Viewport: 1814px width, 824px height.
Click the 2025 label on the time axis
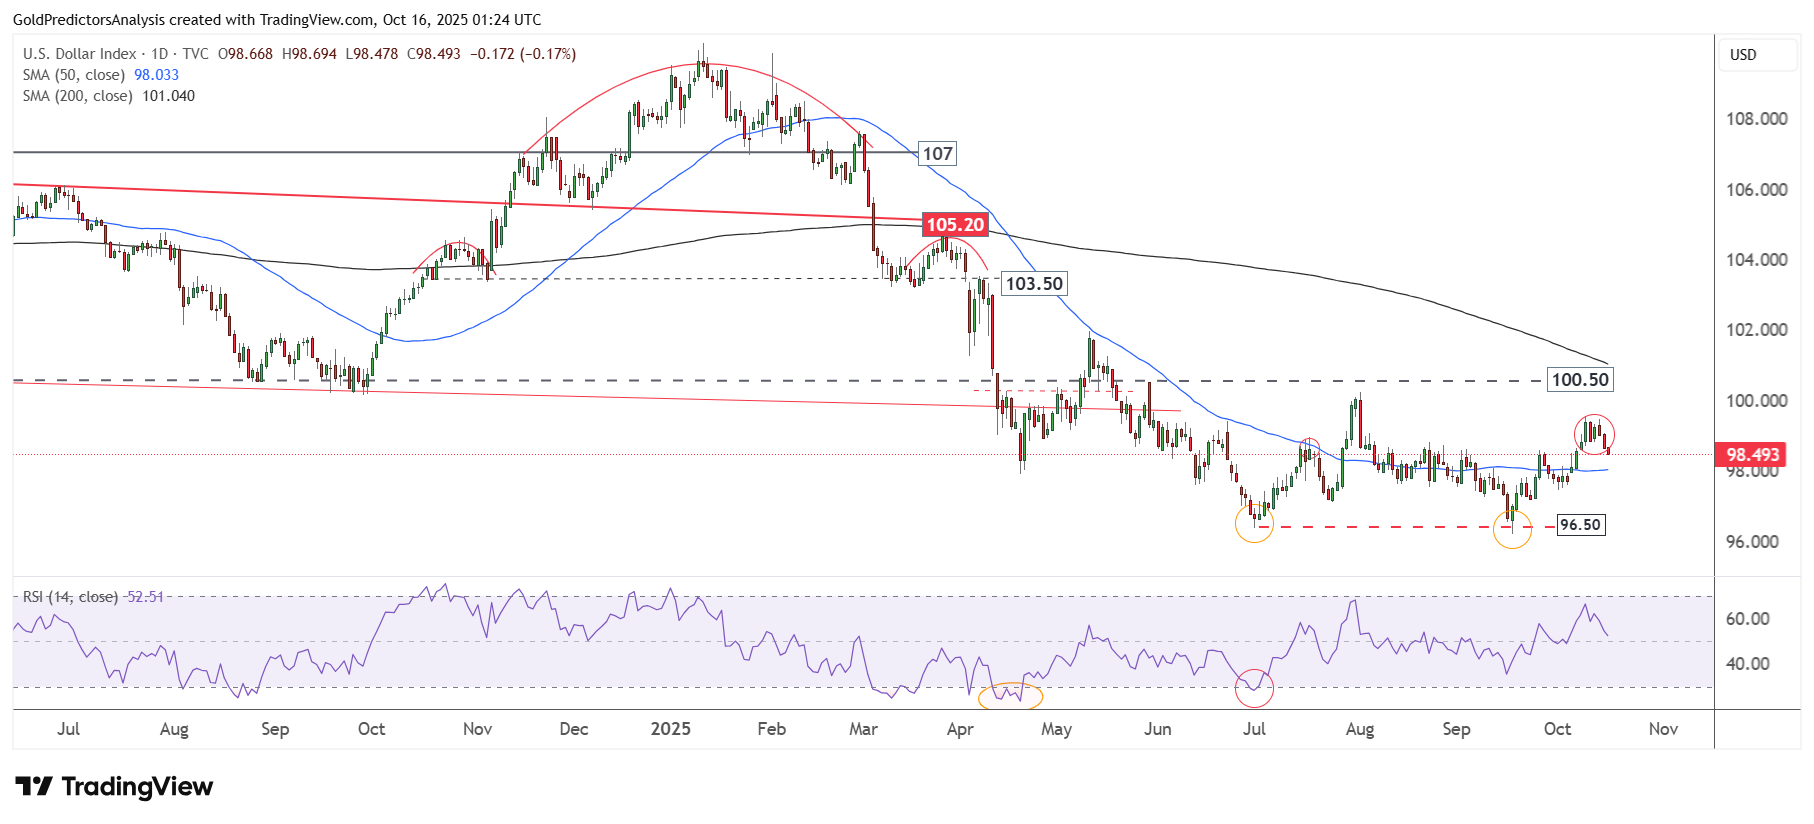click(670, 729)
